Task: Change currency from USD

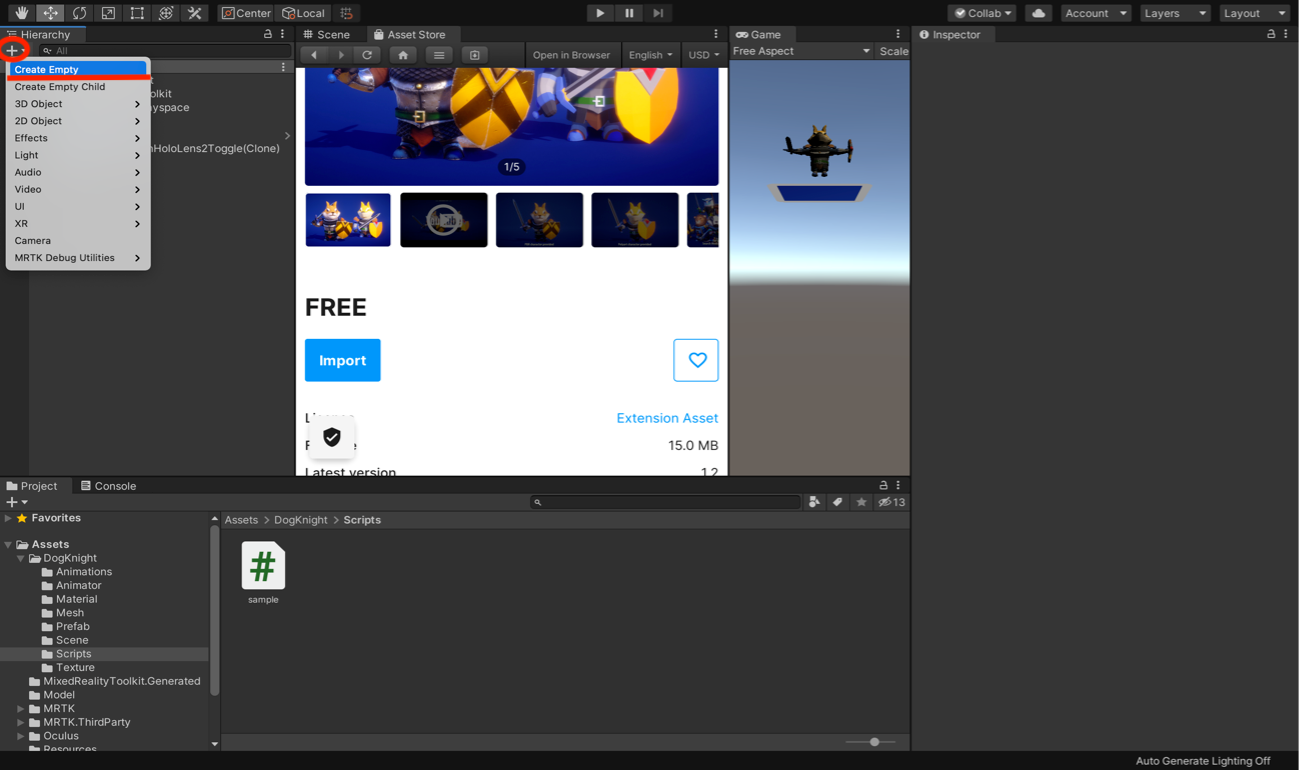Action: [704, 55]
